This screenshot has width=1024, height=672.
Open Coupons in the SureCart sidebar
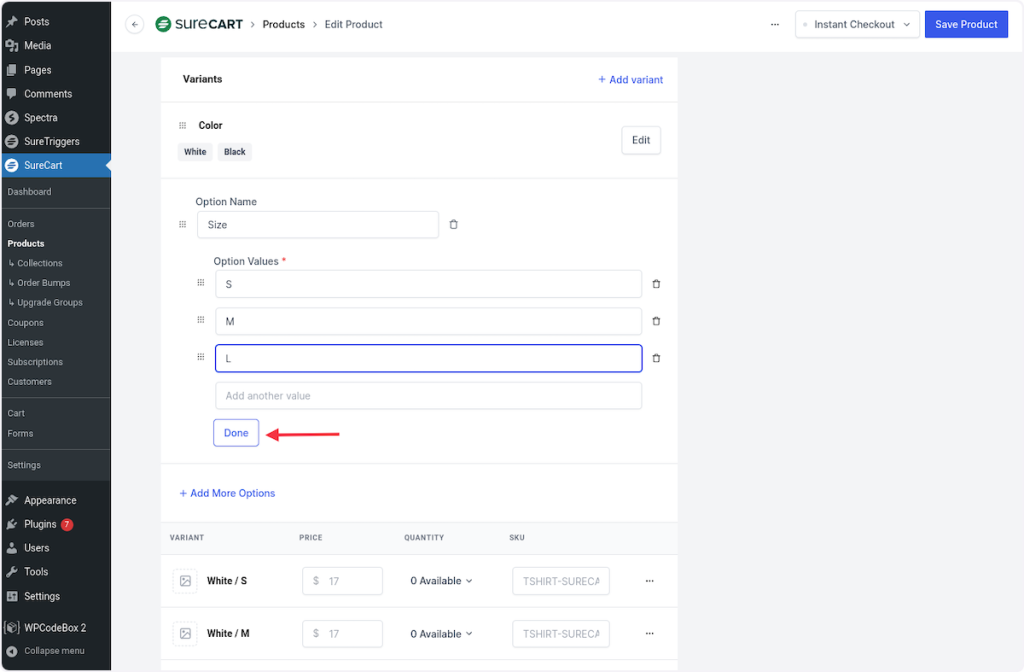(26, 323)
